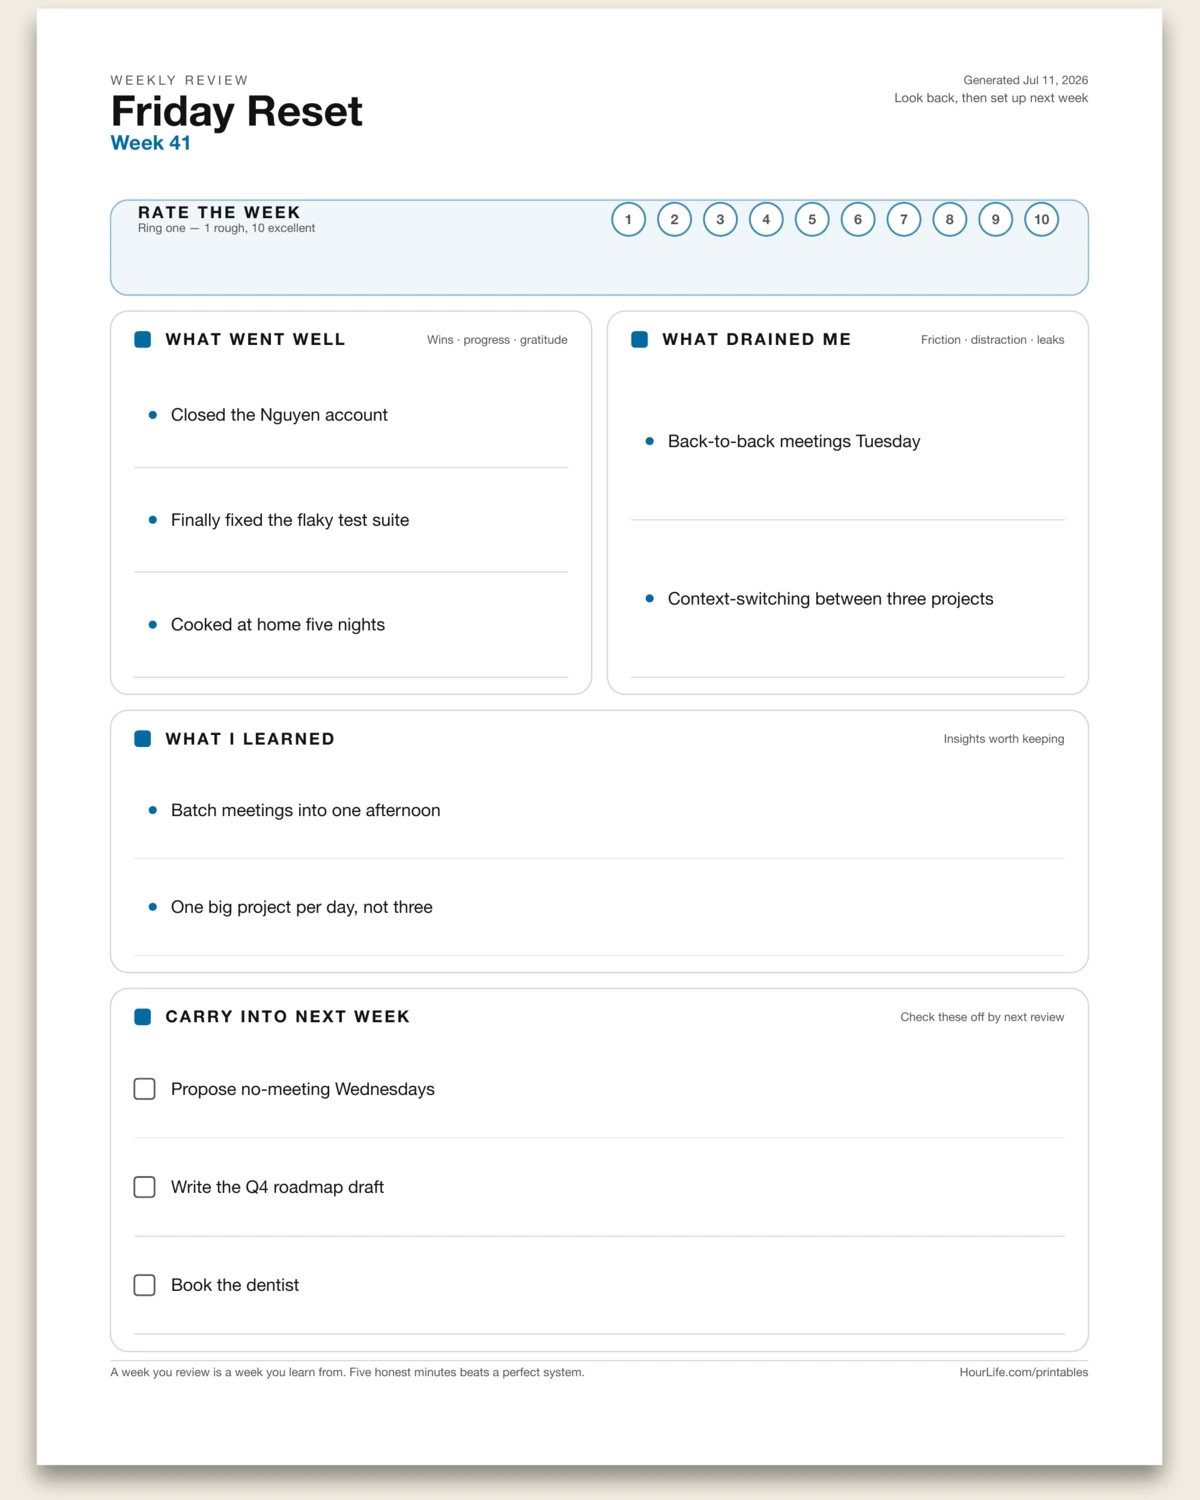Select the Friday Reset title

(x=237, y=111)
